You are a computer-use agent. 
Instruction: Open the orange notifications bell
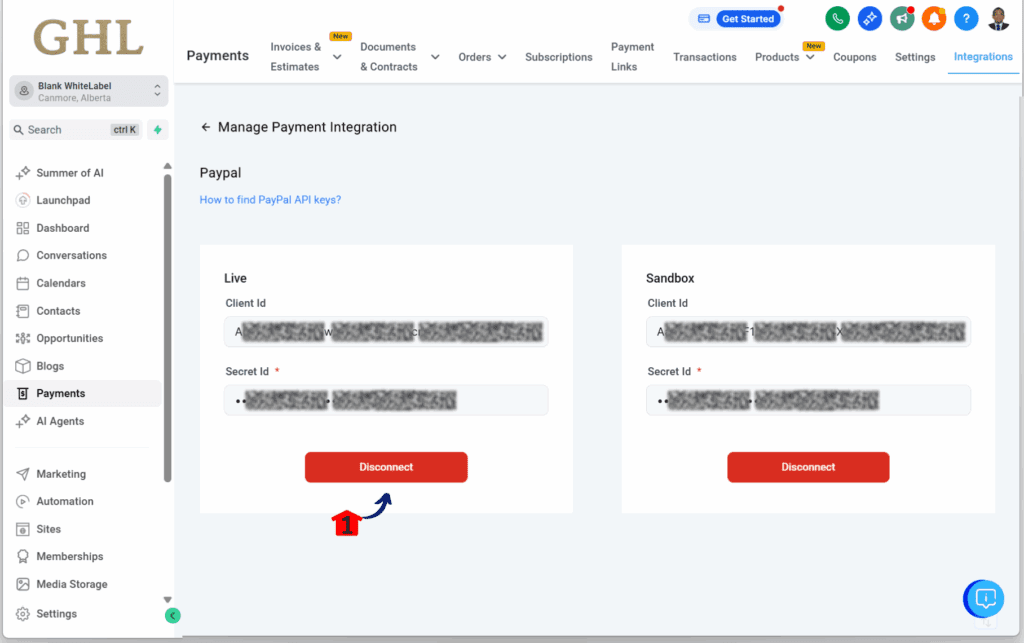tap(934, 18)
